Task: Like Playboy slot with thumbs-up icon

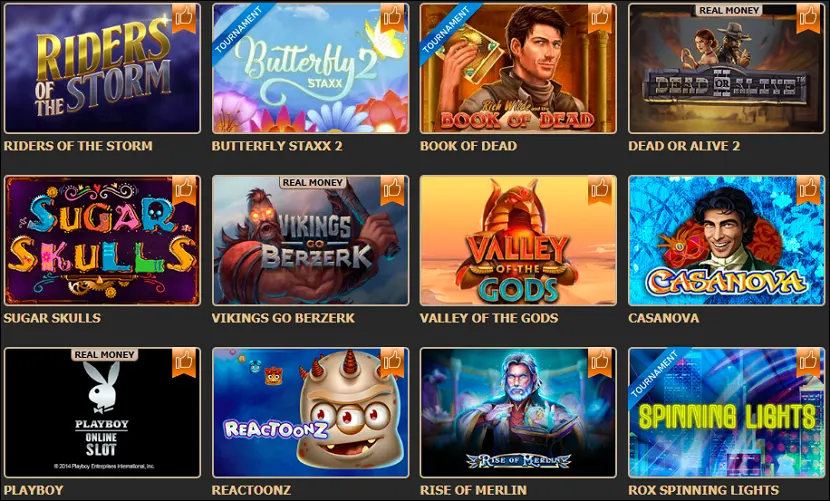Action: click(184, 363)
